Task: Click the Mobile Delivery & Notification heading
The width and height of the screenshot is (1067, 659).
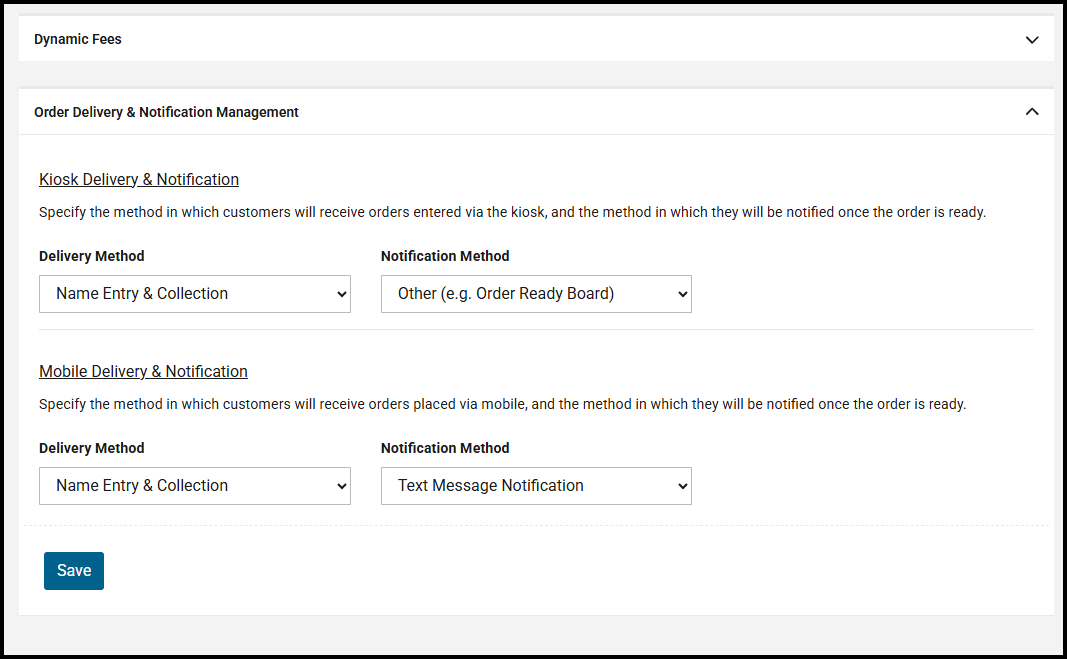Action: 143,371
